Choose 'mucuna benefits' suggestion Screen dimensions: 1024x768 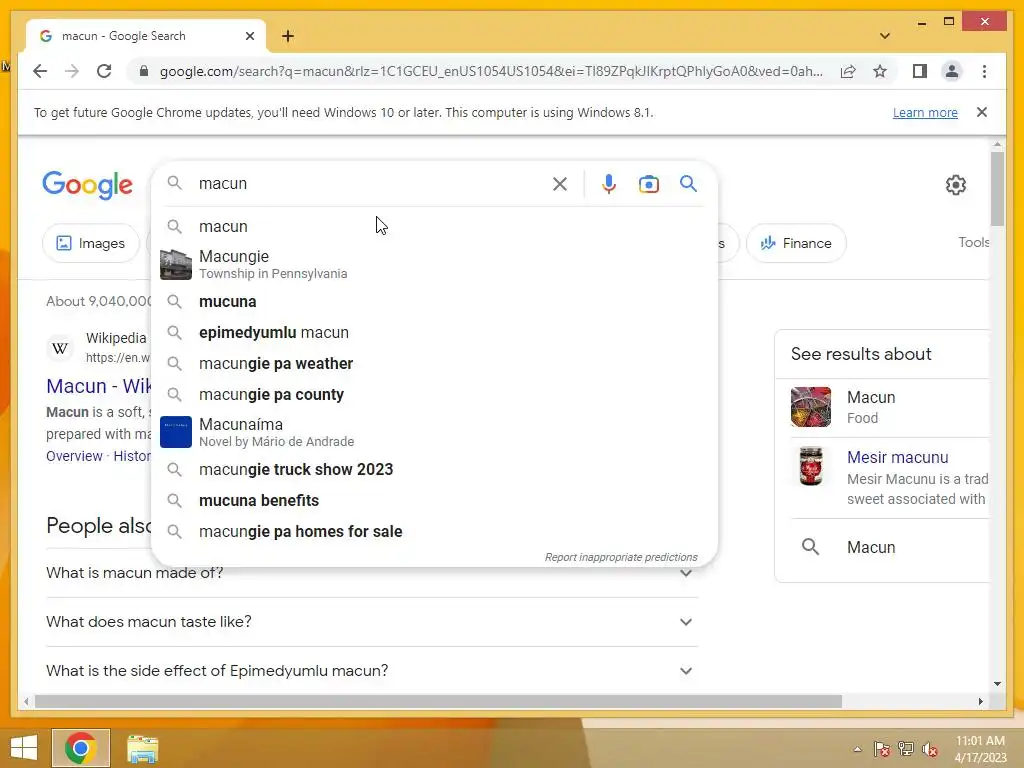click(x=434, y=501)
